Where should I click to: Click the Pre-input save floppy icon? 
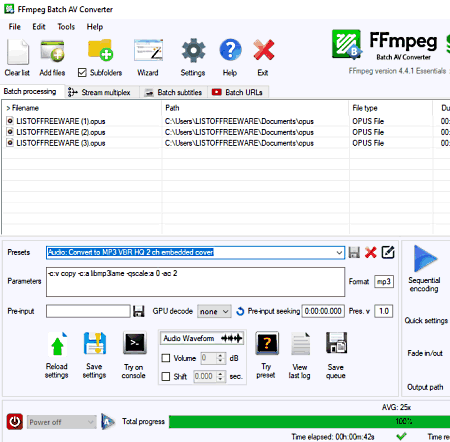point(138,311)
